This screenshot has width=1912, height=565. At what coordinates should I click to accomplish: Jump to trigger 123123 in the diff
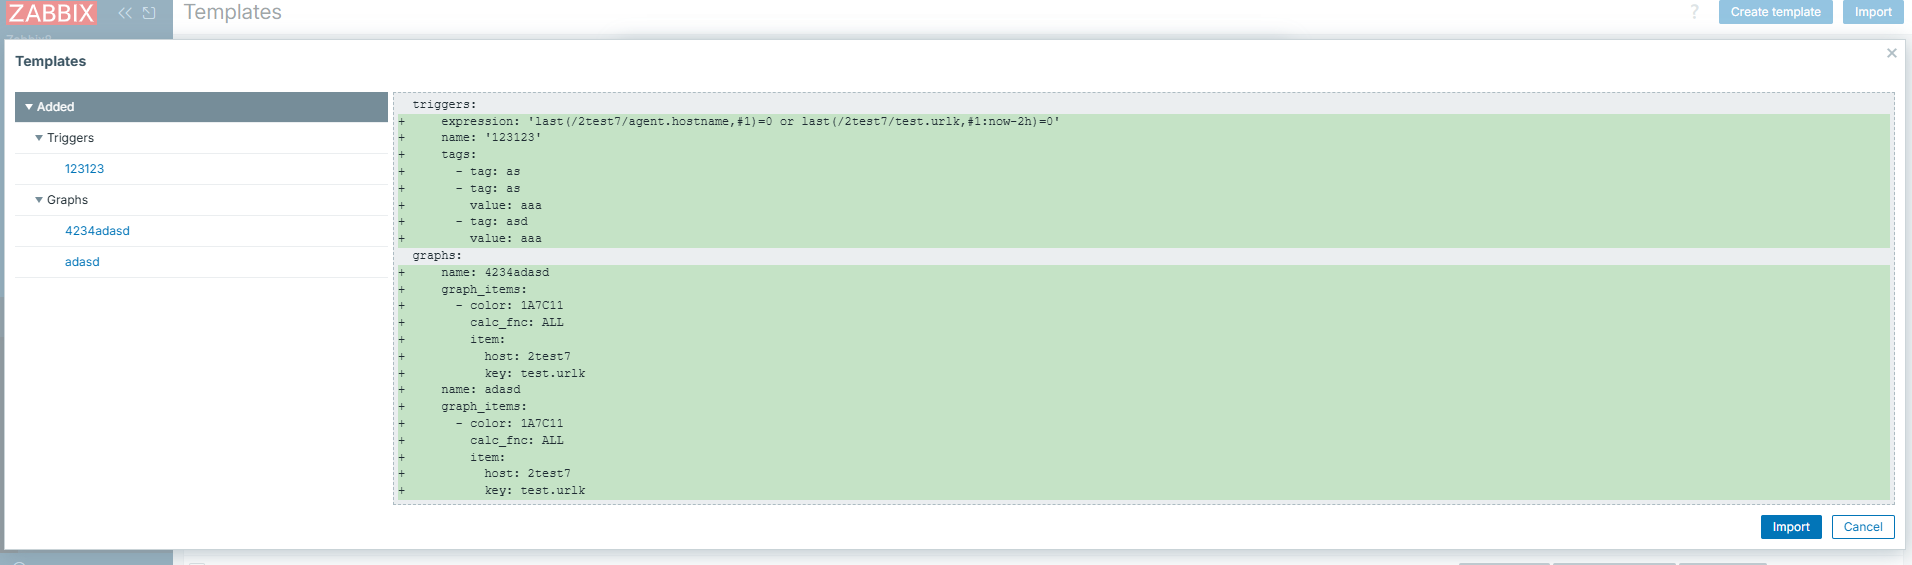84,169
